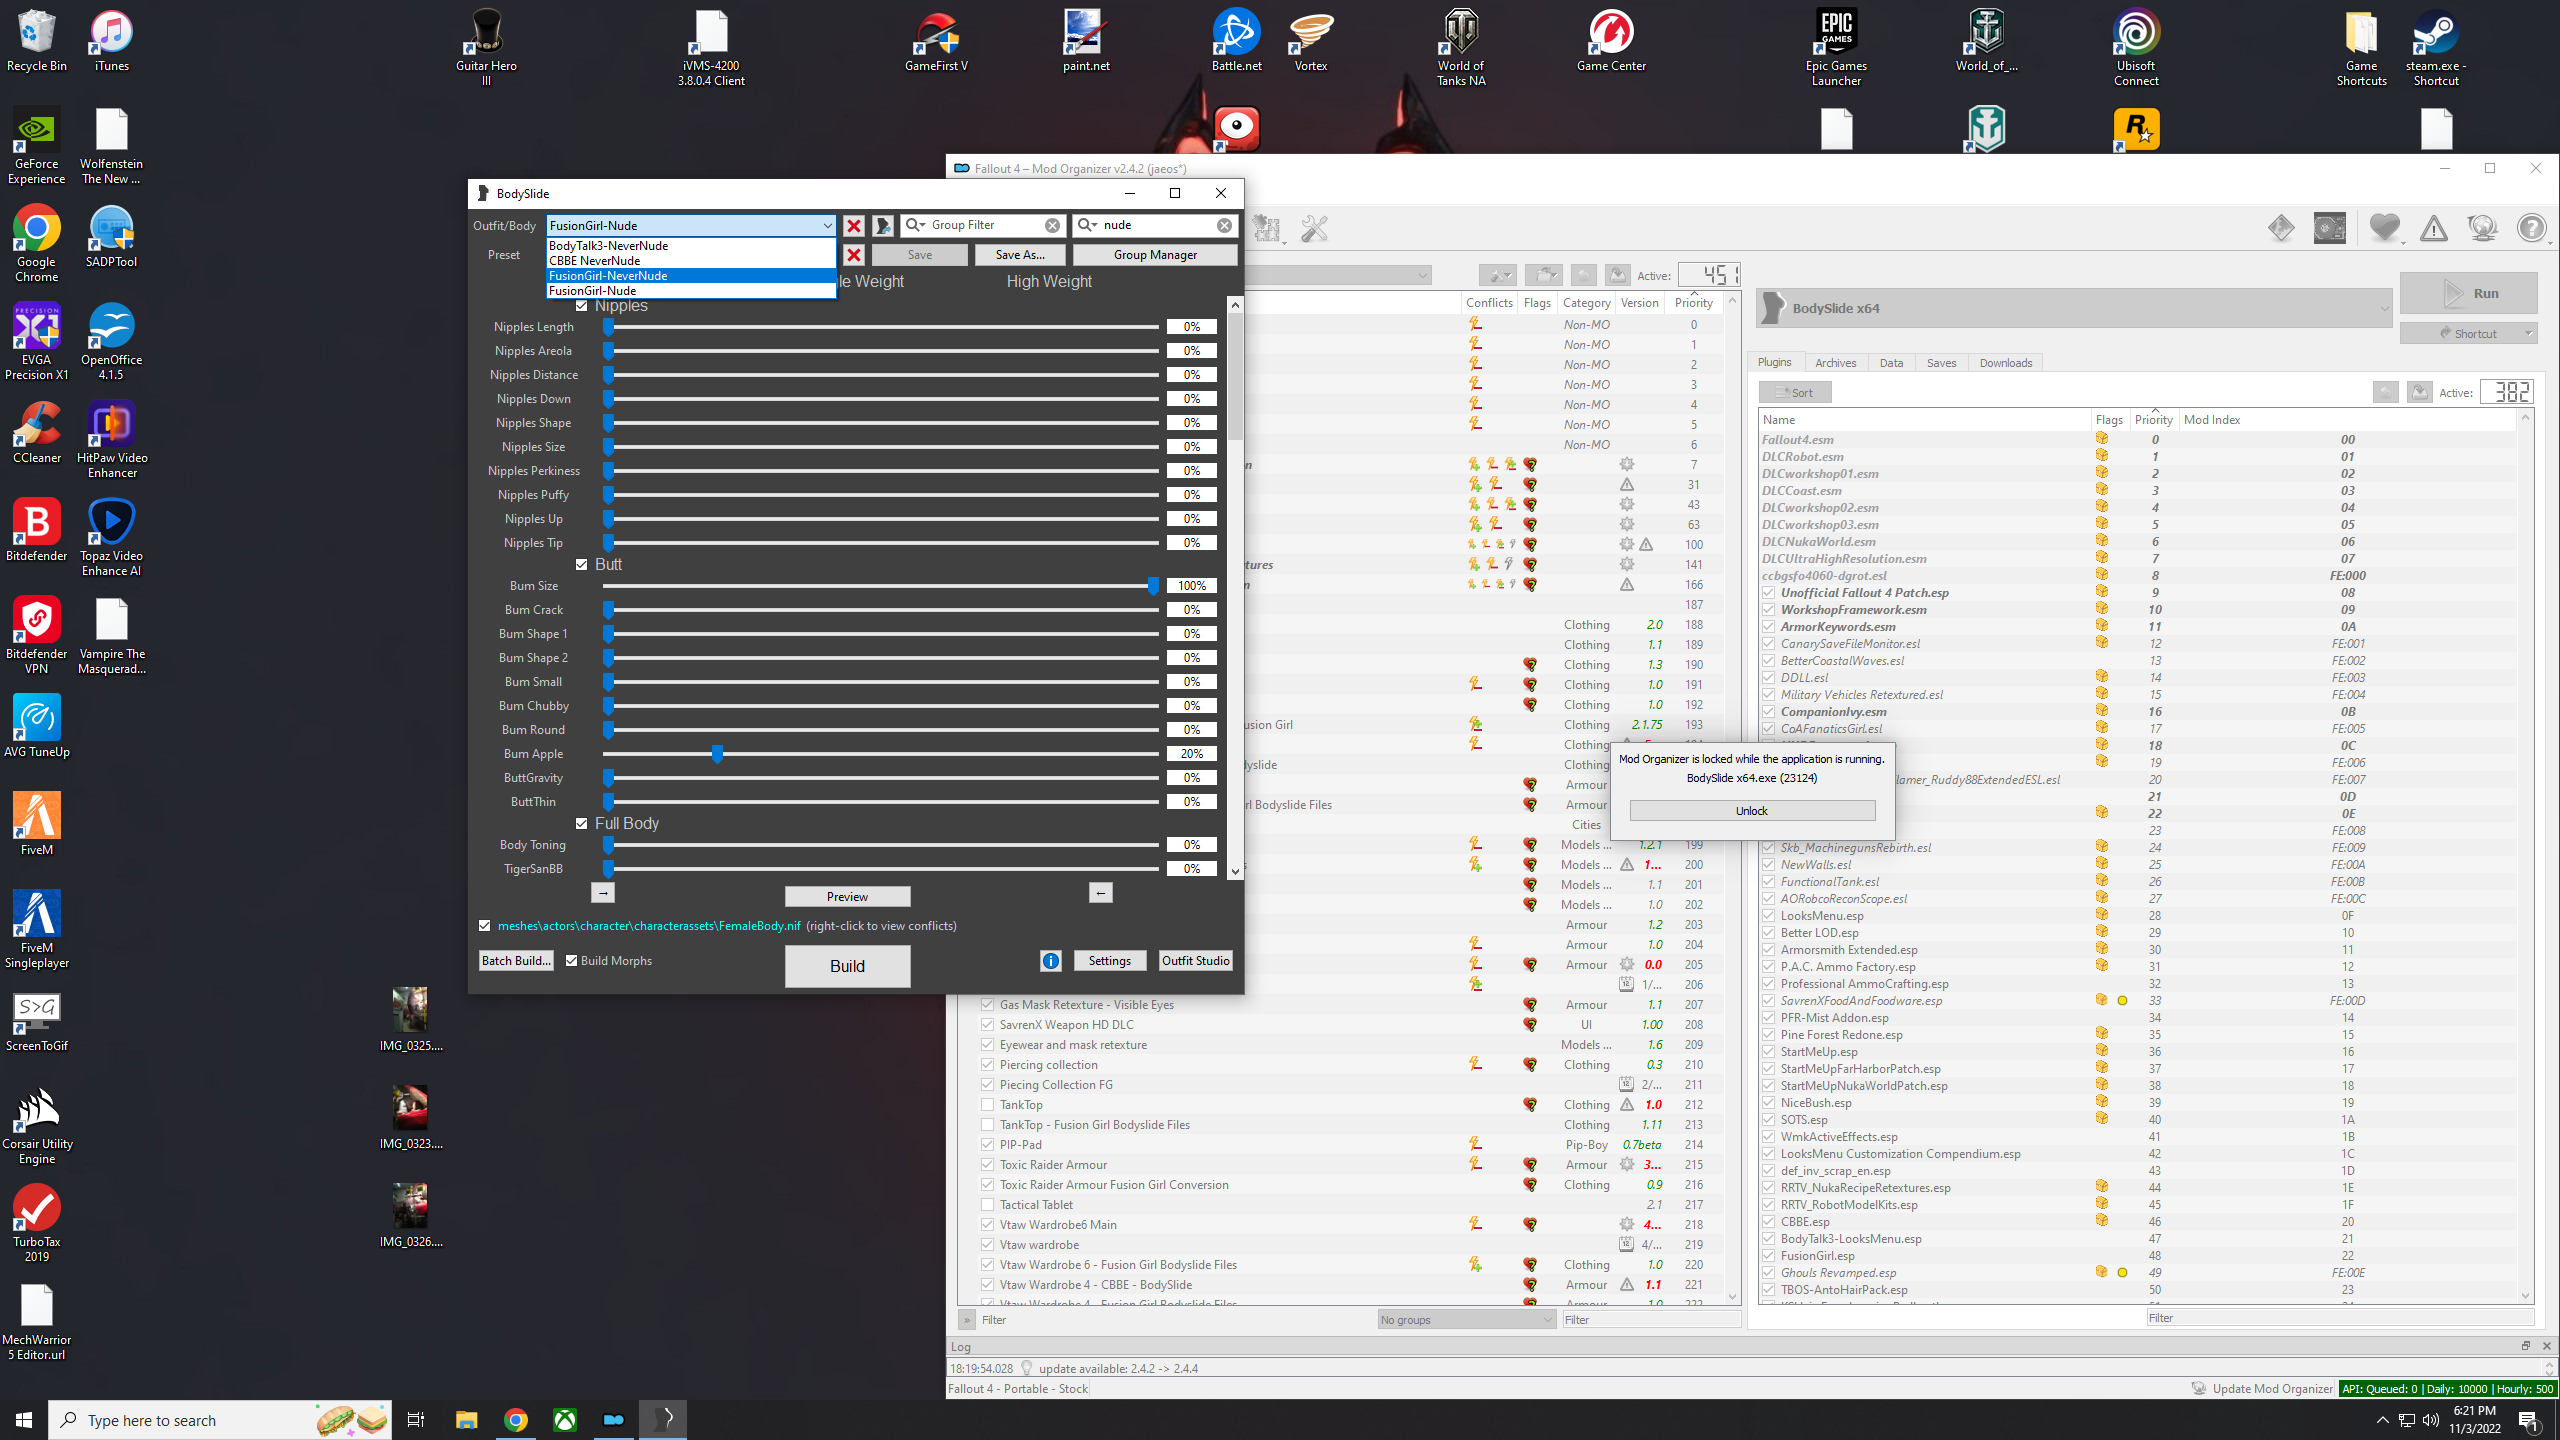Click the blue info icon near Settings
This screenshot has height=1440, width=2560.
1050,961
